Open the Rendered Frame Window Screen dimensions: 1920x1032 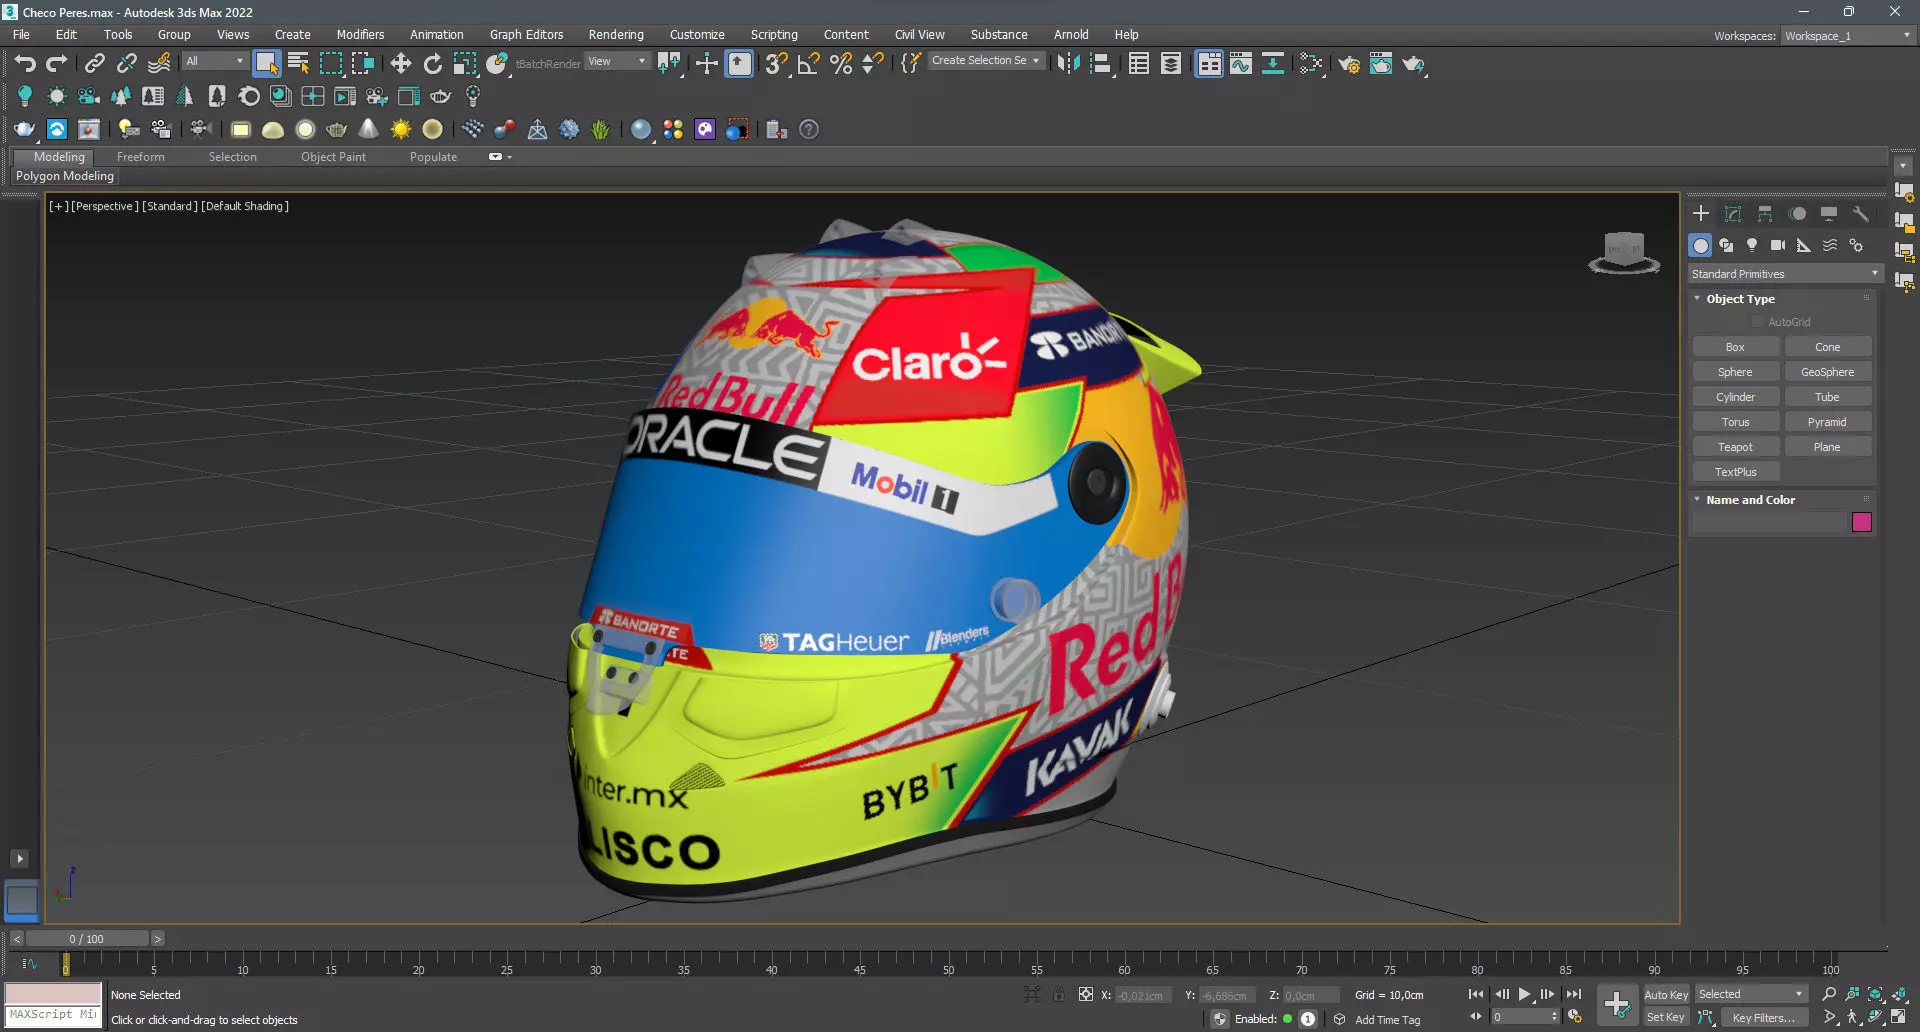click(1381, 64)
